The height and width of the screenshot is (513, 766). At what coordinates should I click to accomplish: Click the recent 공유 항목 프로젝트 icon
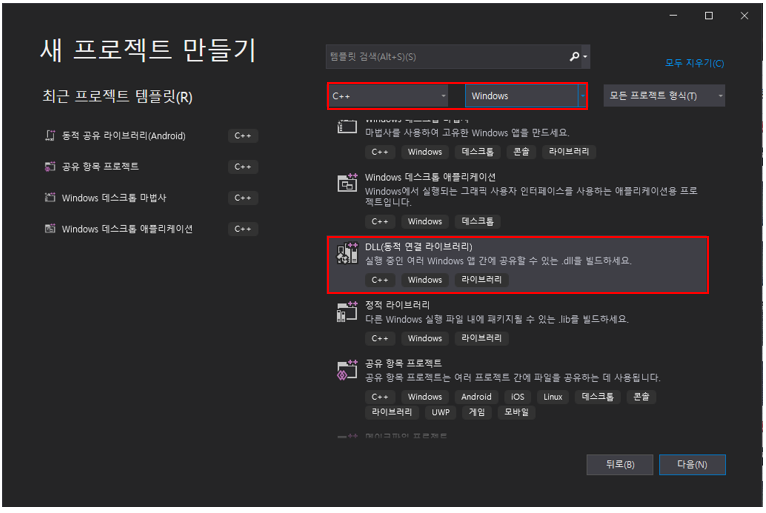pyautogui.click(x=50, y=167)
